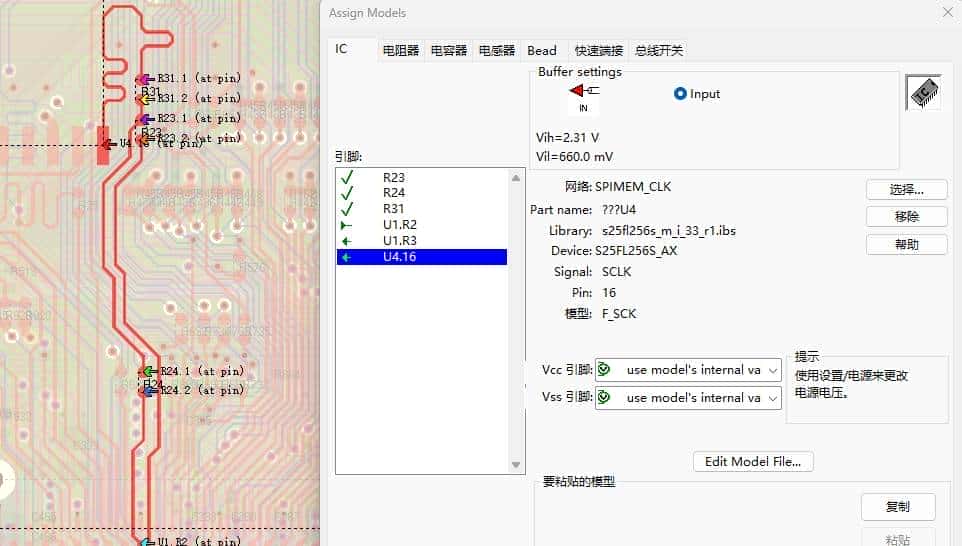Click the checkmark icon next to R23

coord(347,177)
